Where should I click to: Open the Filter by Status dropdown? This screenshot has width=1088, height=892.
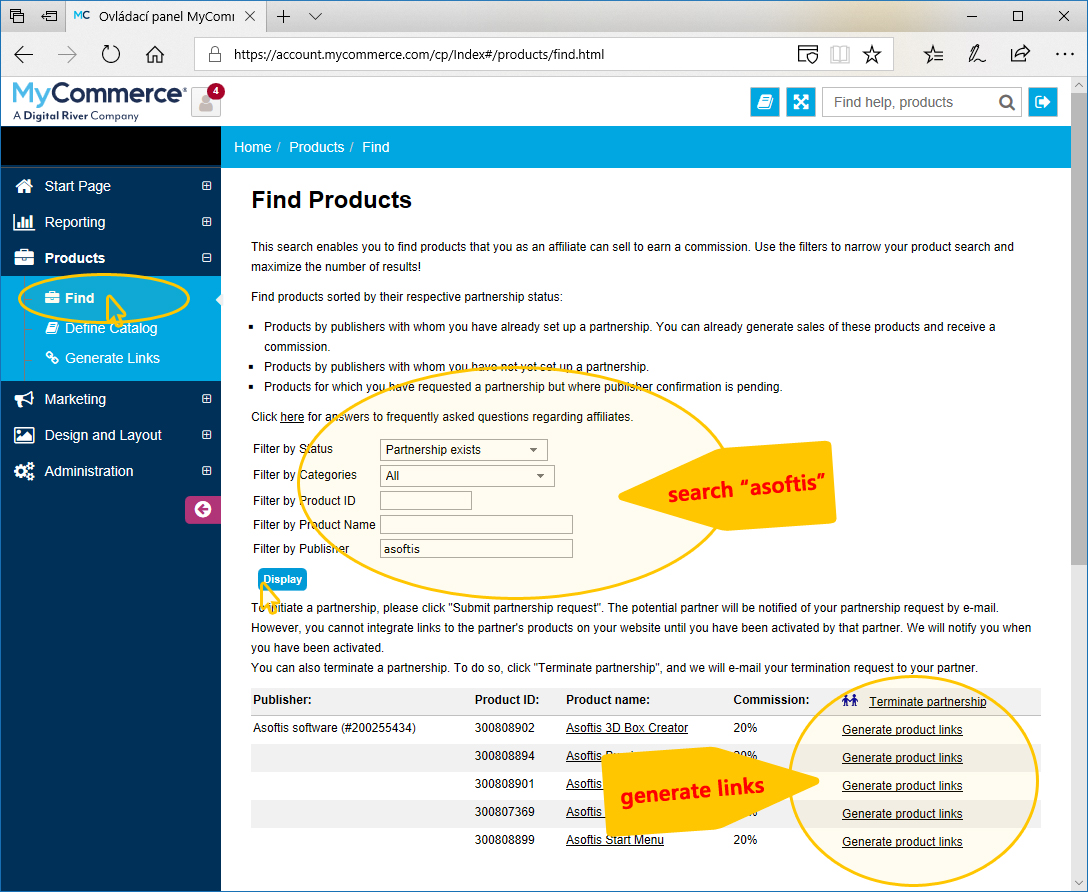(464, 449)
